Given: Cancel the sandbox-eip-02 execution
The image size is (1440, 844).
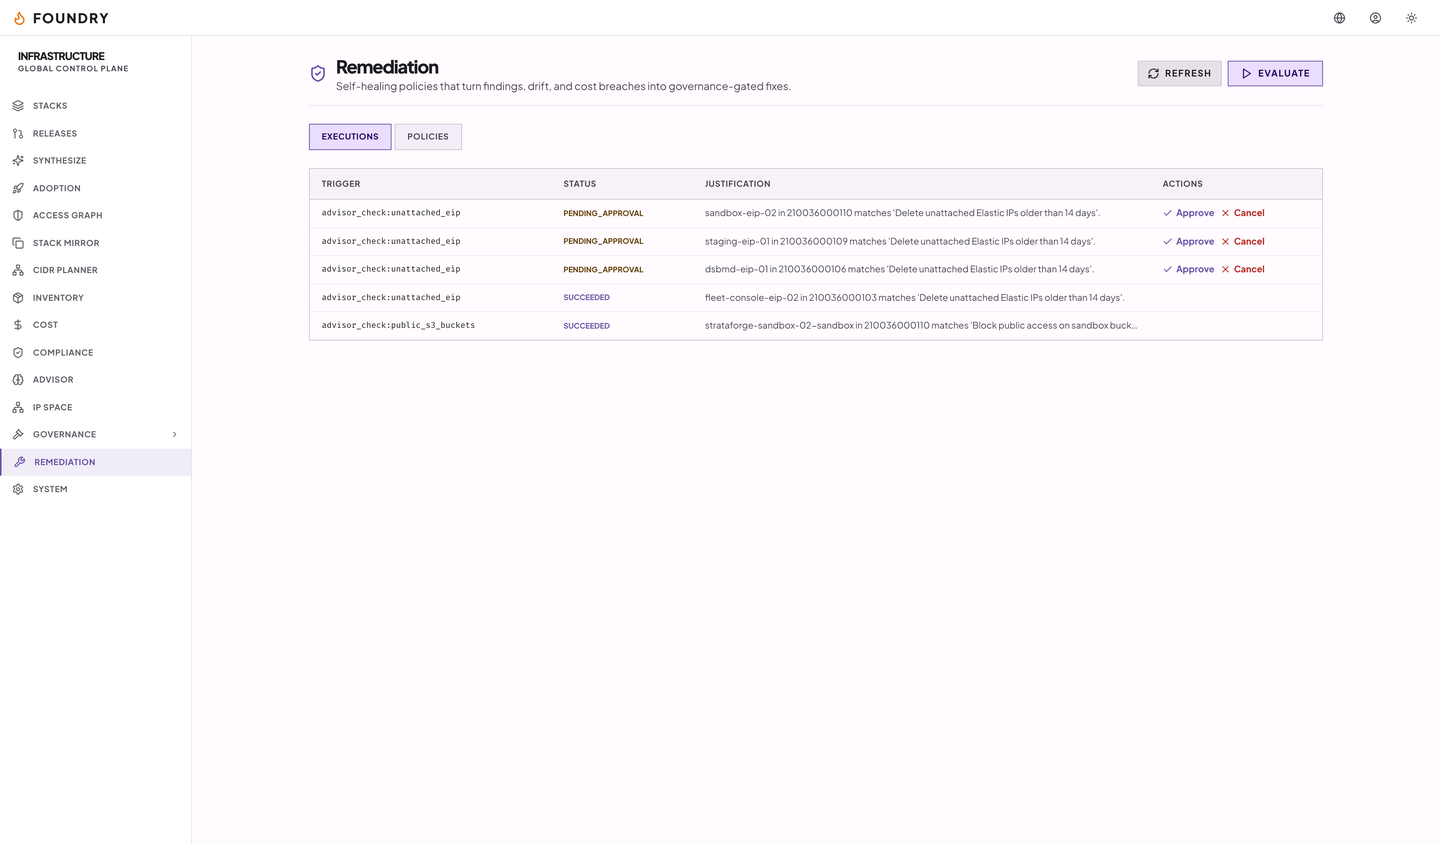Looking at the screenshot, I should [x=1243, y=213].
